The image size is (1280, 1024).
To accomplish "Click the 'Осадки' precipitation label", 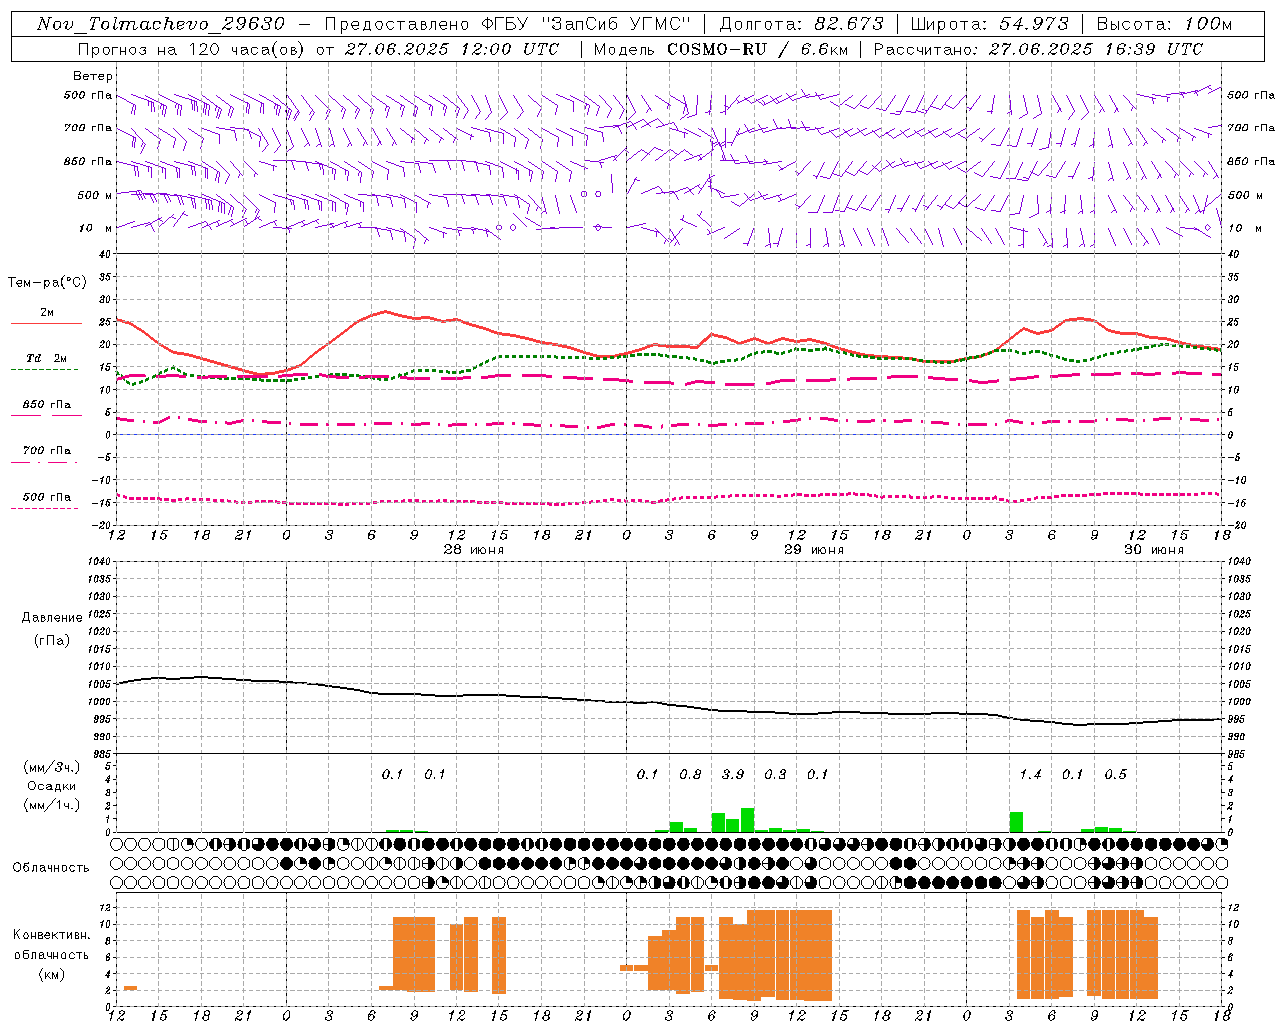I will click(x=52, y=786).
